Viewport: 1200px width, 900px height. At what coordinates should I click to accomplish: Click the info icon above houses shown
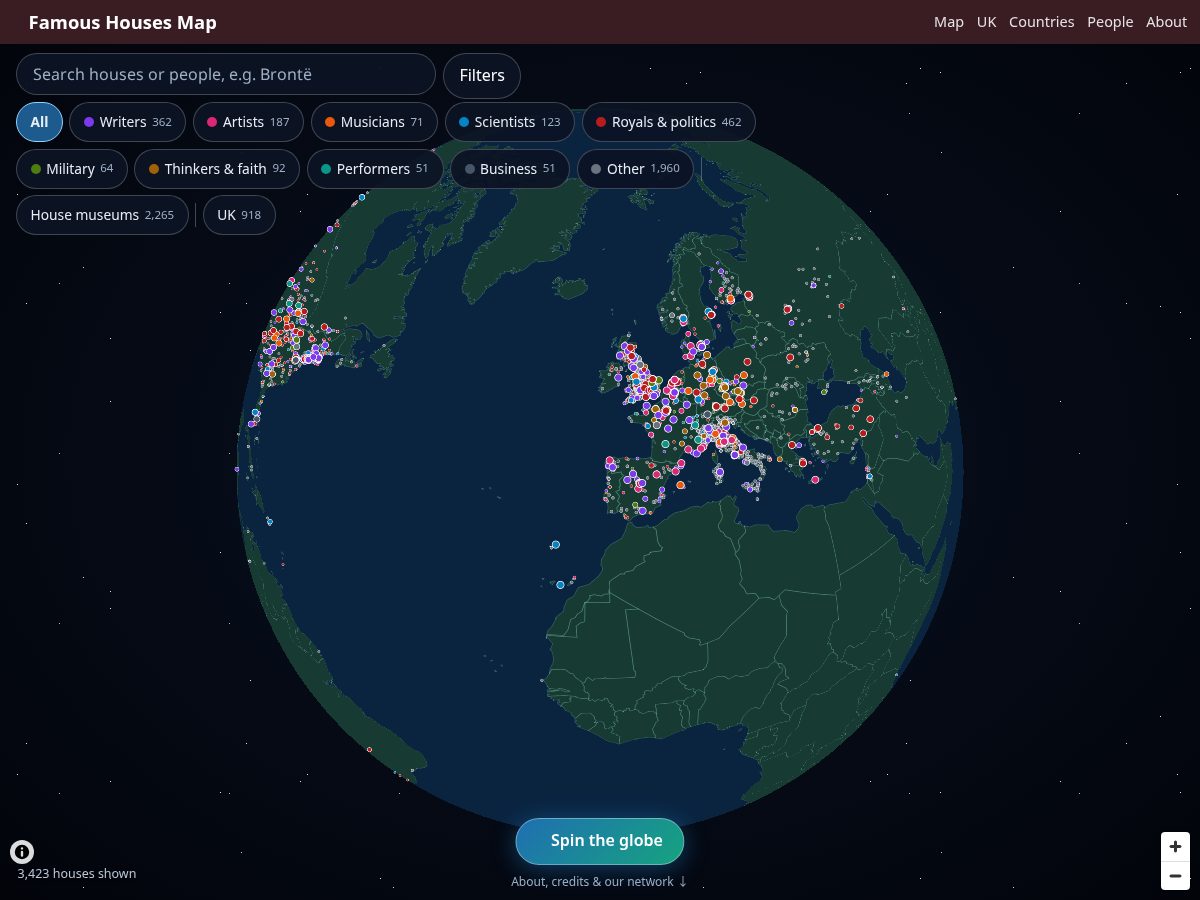coord(22,852)
